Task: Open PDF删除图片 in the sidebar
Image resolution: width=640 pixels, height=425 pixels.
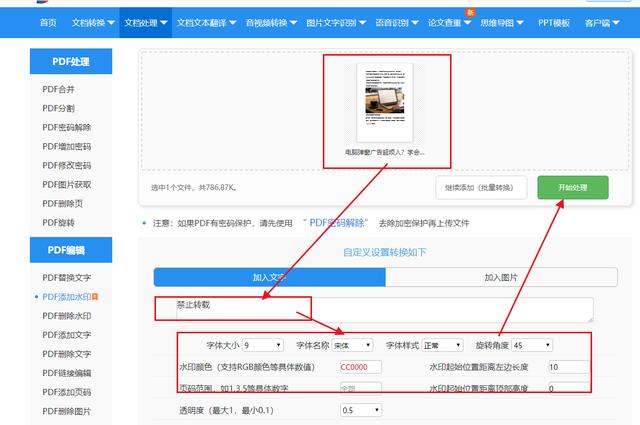Action: (67, 411)
